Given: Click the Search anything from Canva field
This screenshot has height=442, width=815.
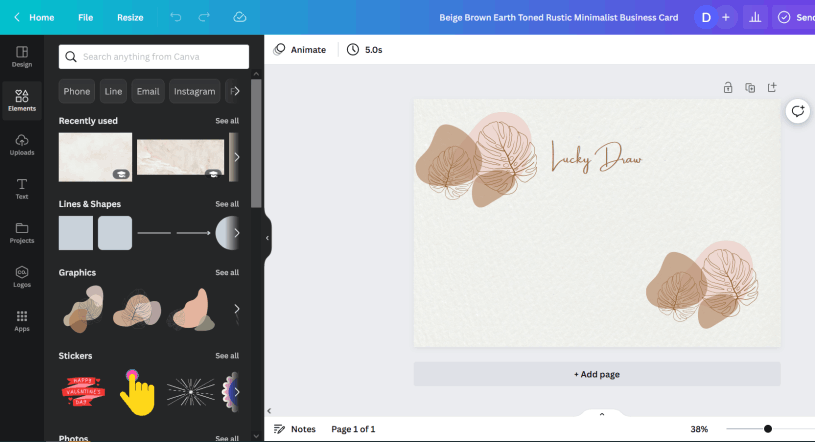Looking at the screenshot, I should click(154, 57).
